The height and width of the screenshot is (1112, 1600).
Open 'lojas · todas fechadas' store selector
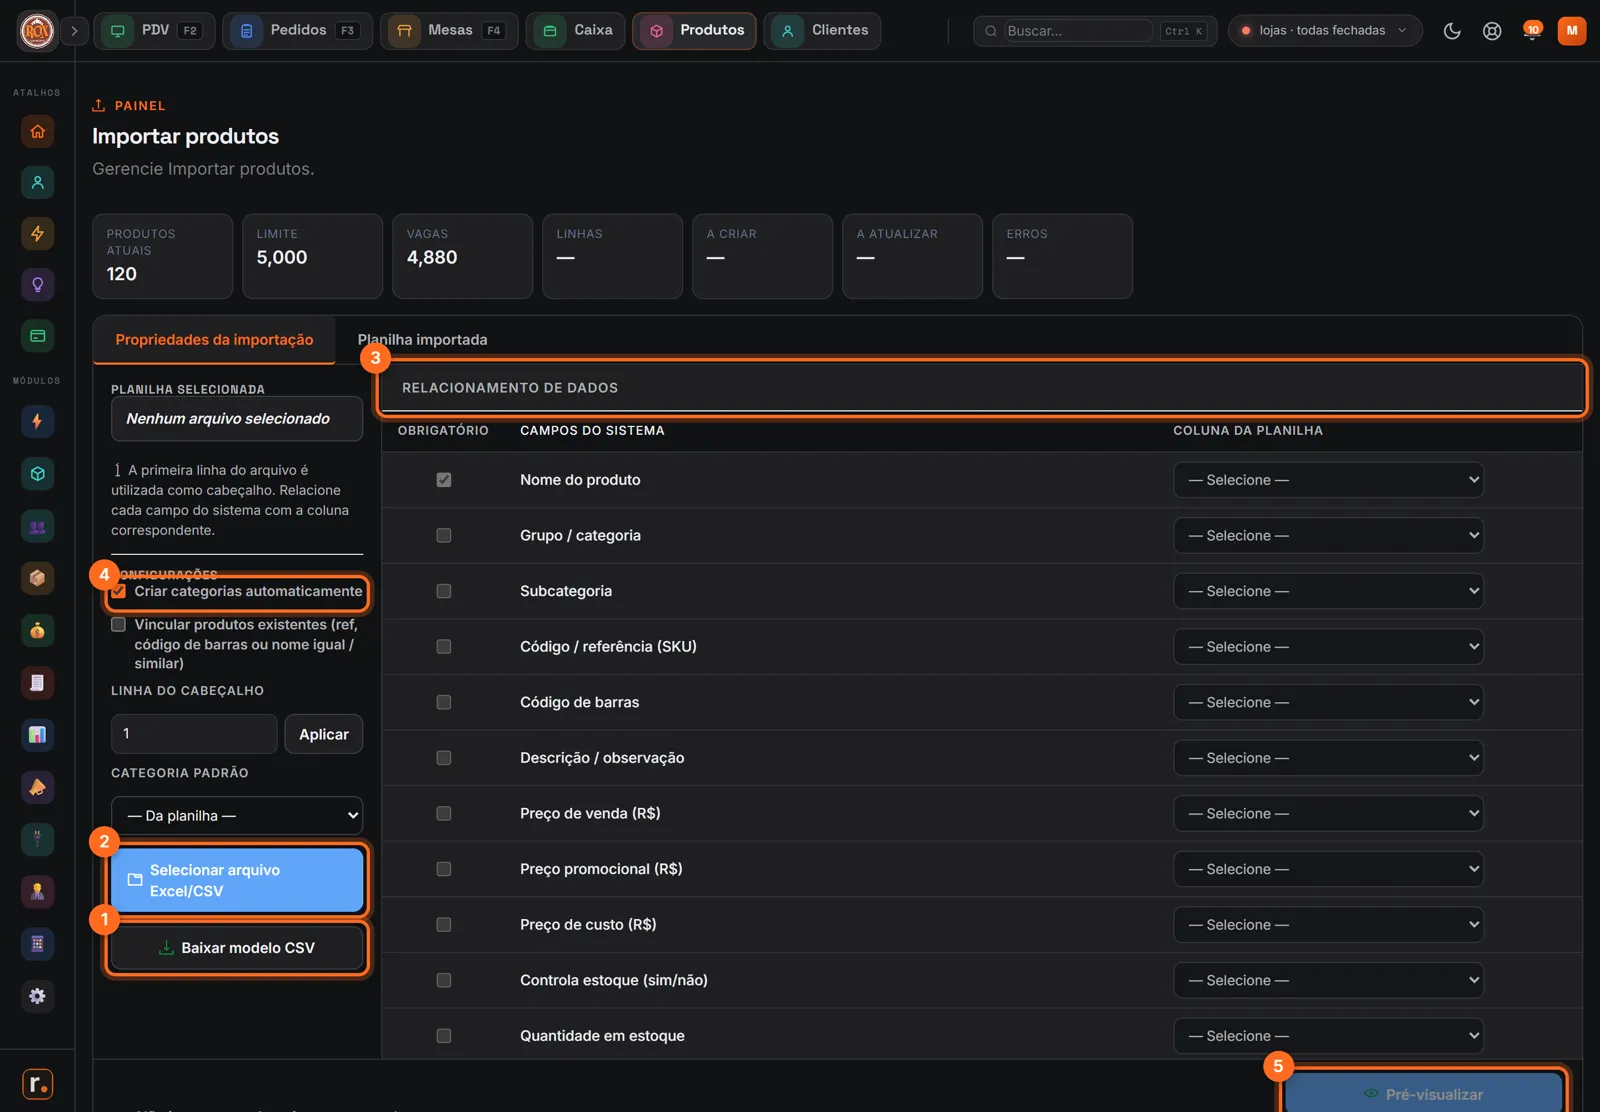[1324, 31]
